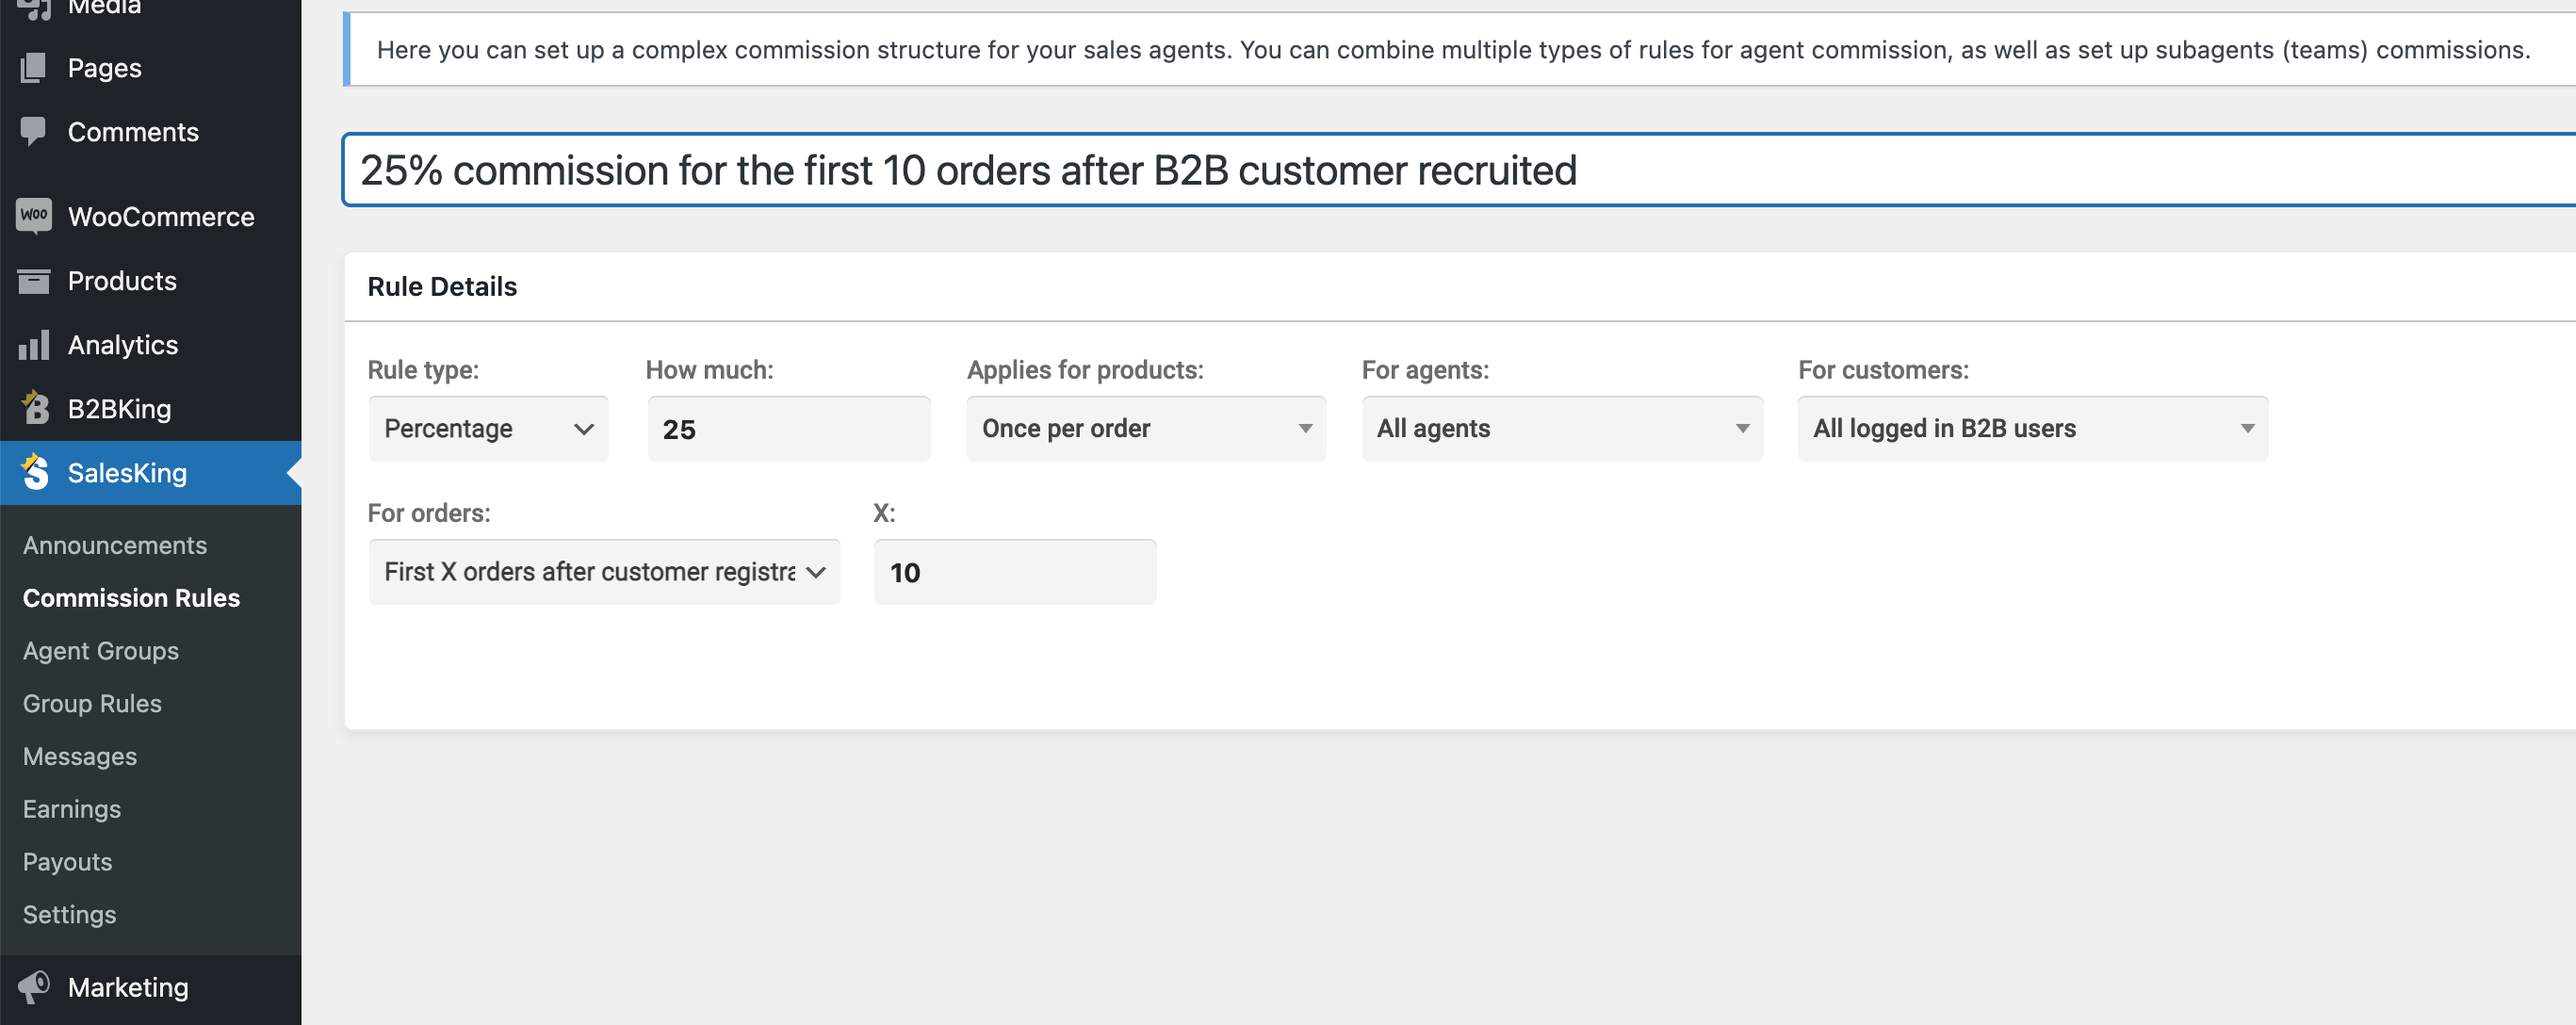
Task: Click the WooCommerce logo icon
Action: pos(33,216)
